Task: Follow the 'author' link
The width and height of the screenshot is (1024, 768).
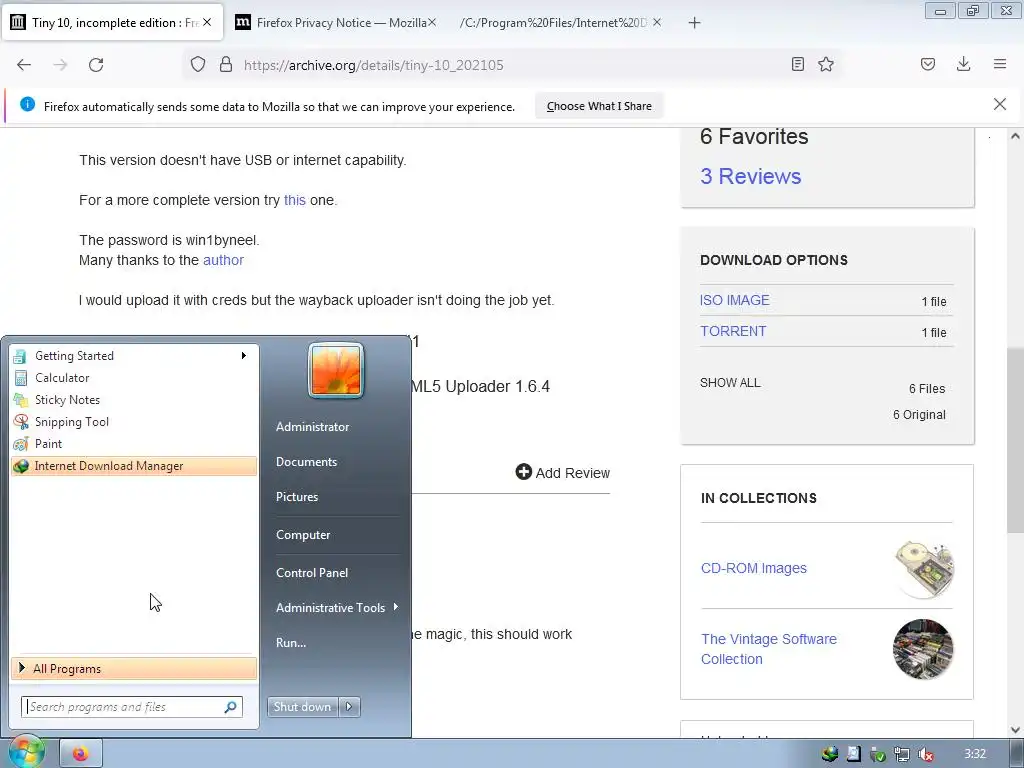Action: click(223, 260)
